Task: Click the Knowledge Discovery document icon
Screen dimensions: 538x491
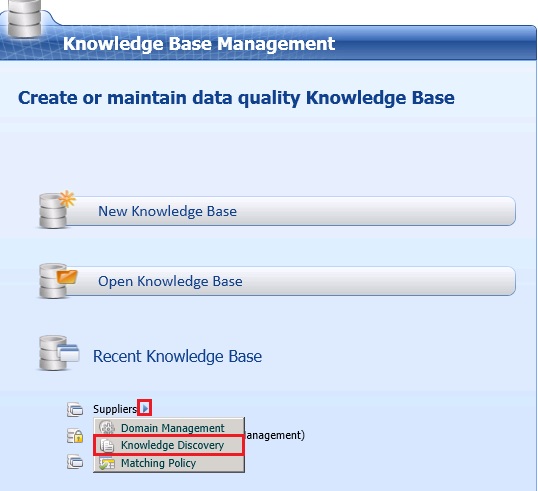Action: 107,445
